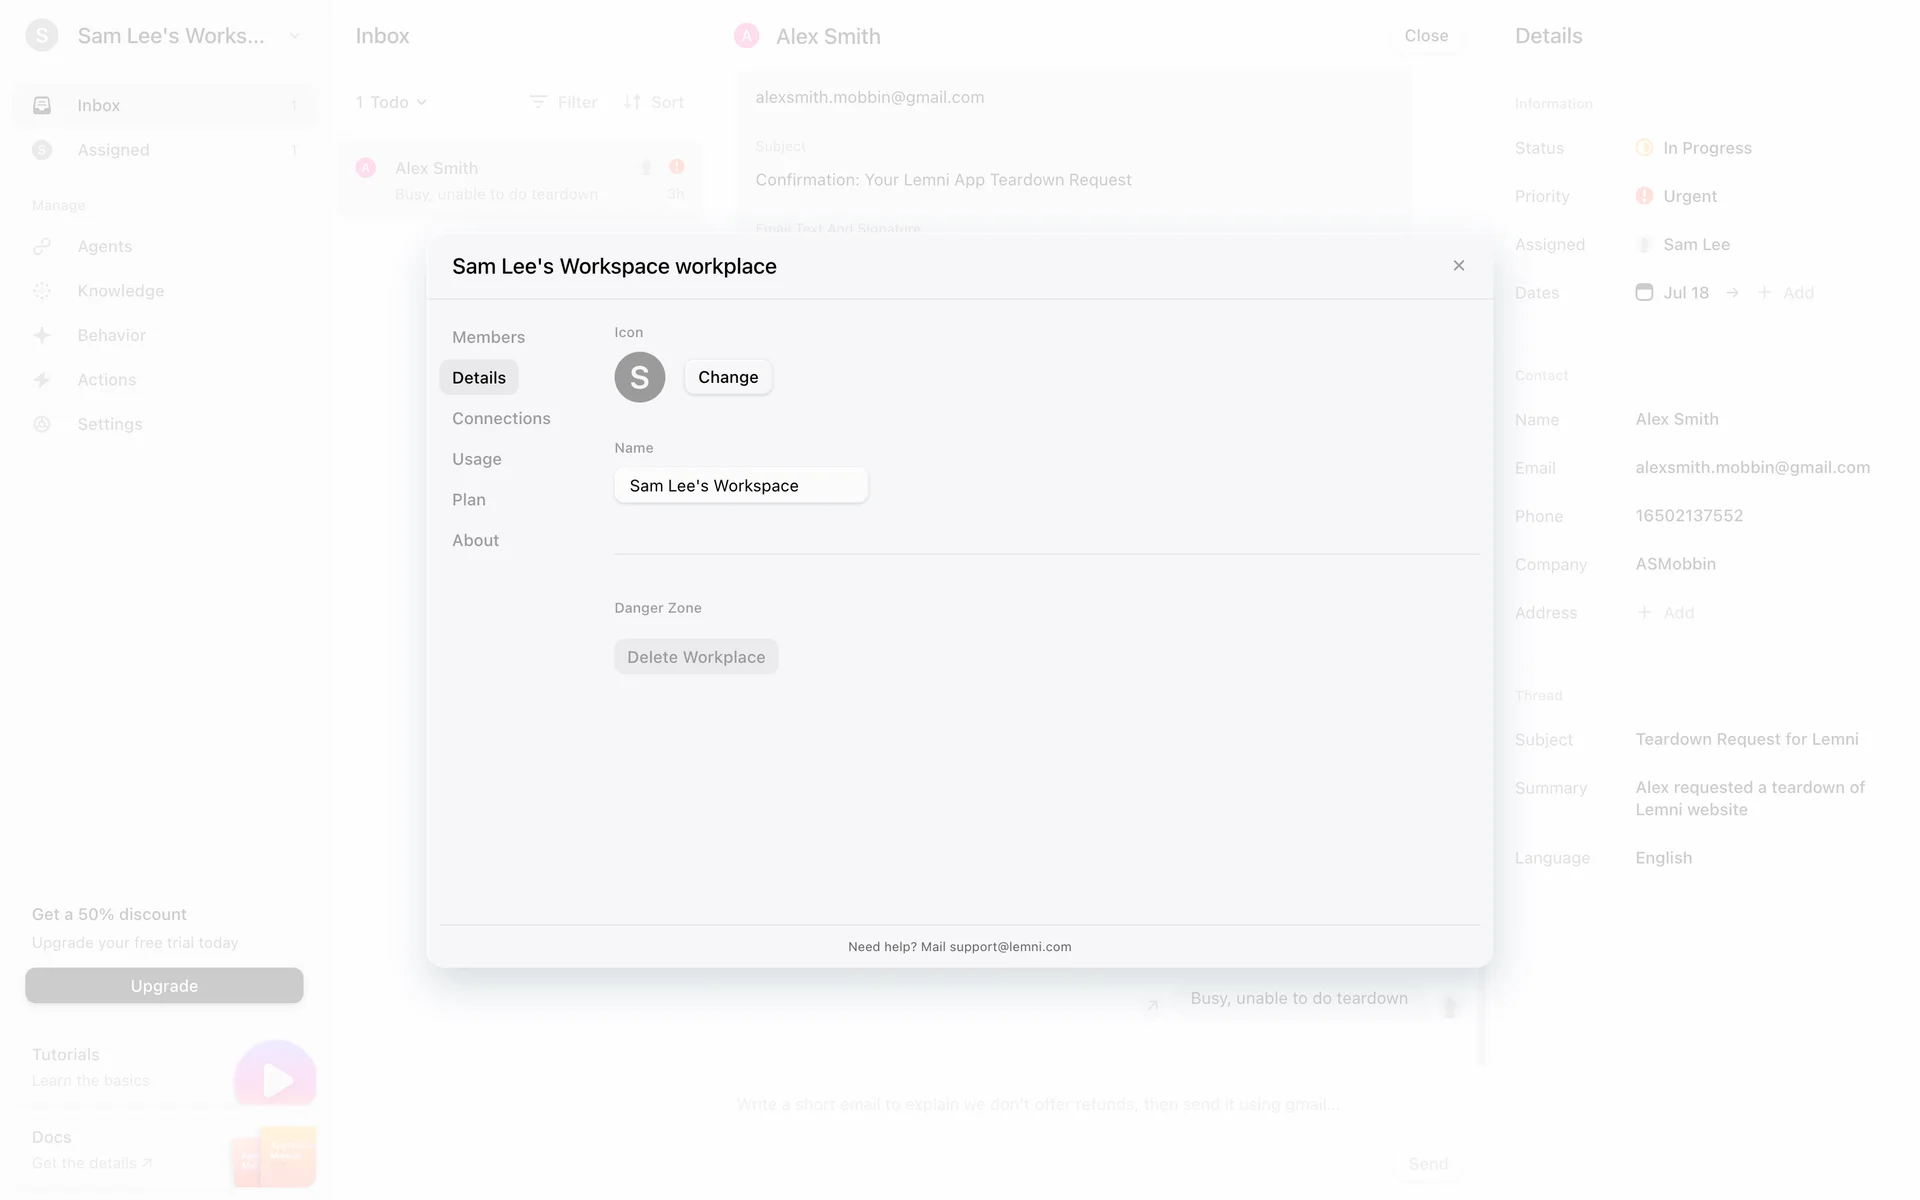The width and height of the screenshot is (1920, 1200).
Task: Go to the Plan tab
Action: 469,500
